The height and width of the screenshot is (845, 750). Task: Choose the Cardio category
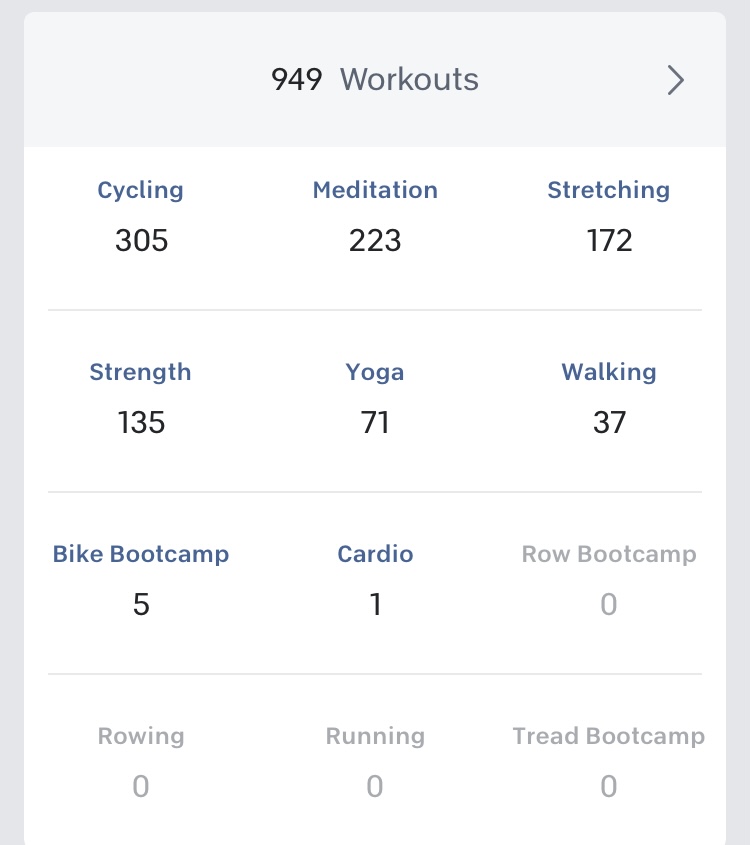(375, 554)
